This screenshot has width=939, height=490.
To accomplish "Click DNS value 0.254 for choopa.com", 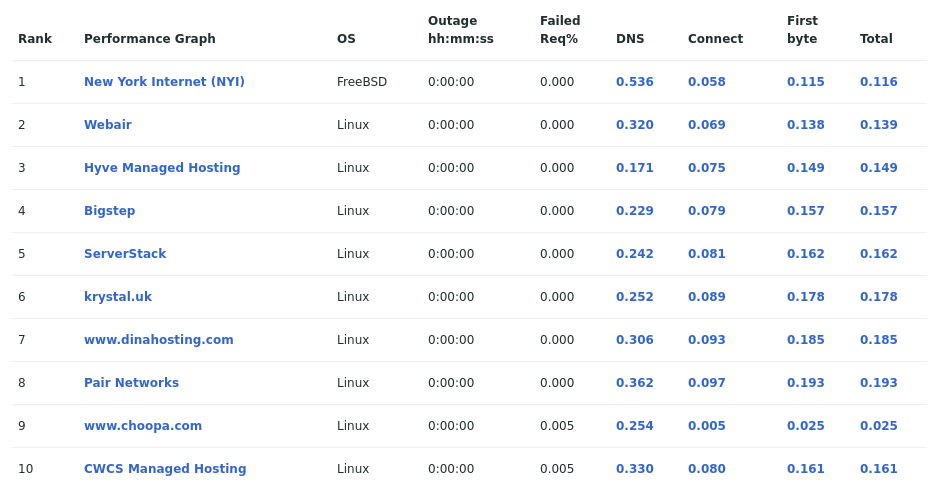I will coord(635,426).
